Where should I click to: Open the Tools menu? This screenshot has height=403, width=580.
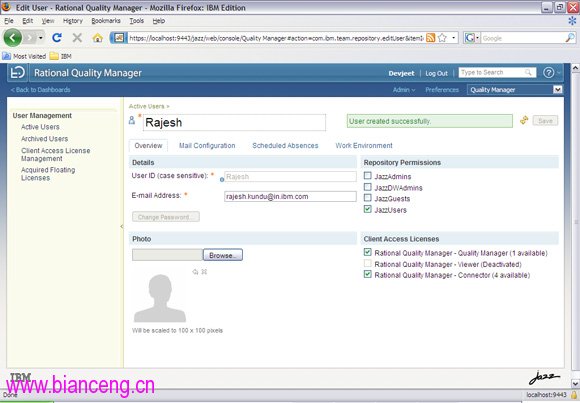click(136, 21)
